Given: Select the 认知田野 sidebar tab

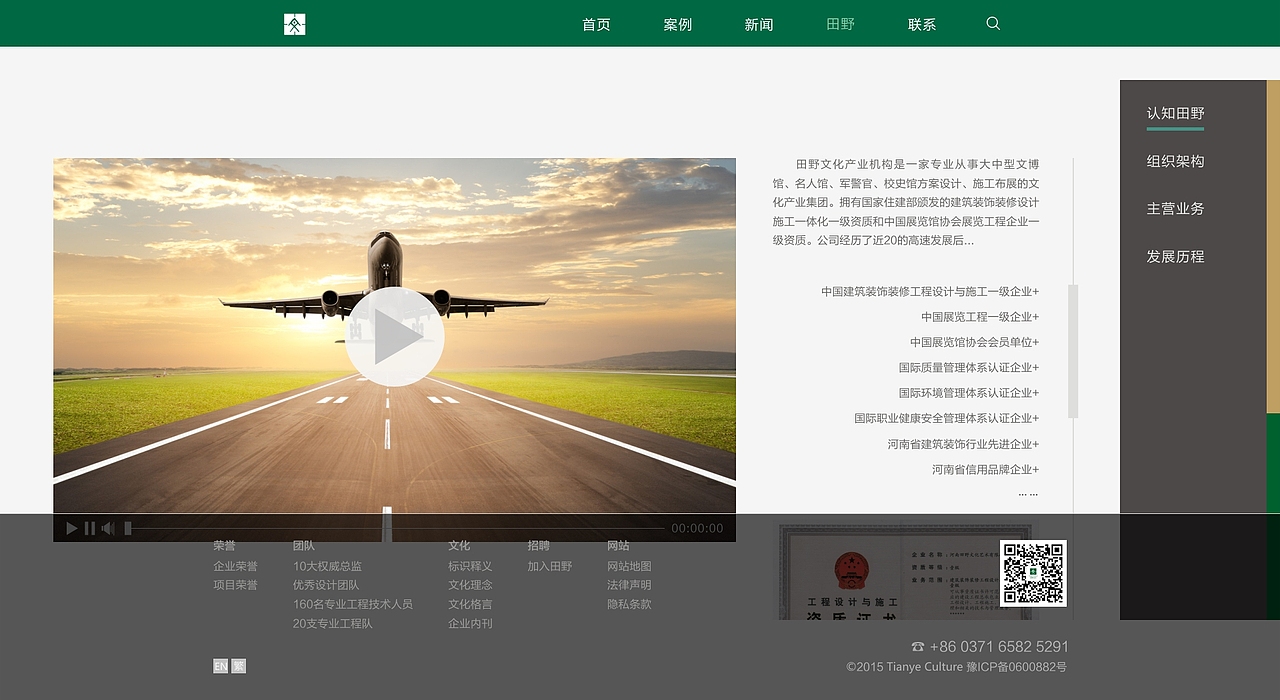Looking at the screenshot, I should (x=1175, y=113).
